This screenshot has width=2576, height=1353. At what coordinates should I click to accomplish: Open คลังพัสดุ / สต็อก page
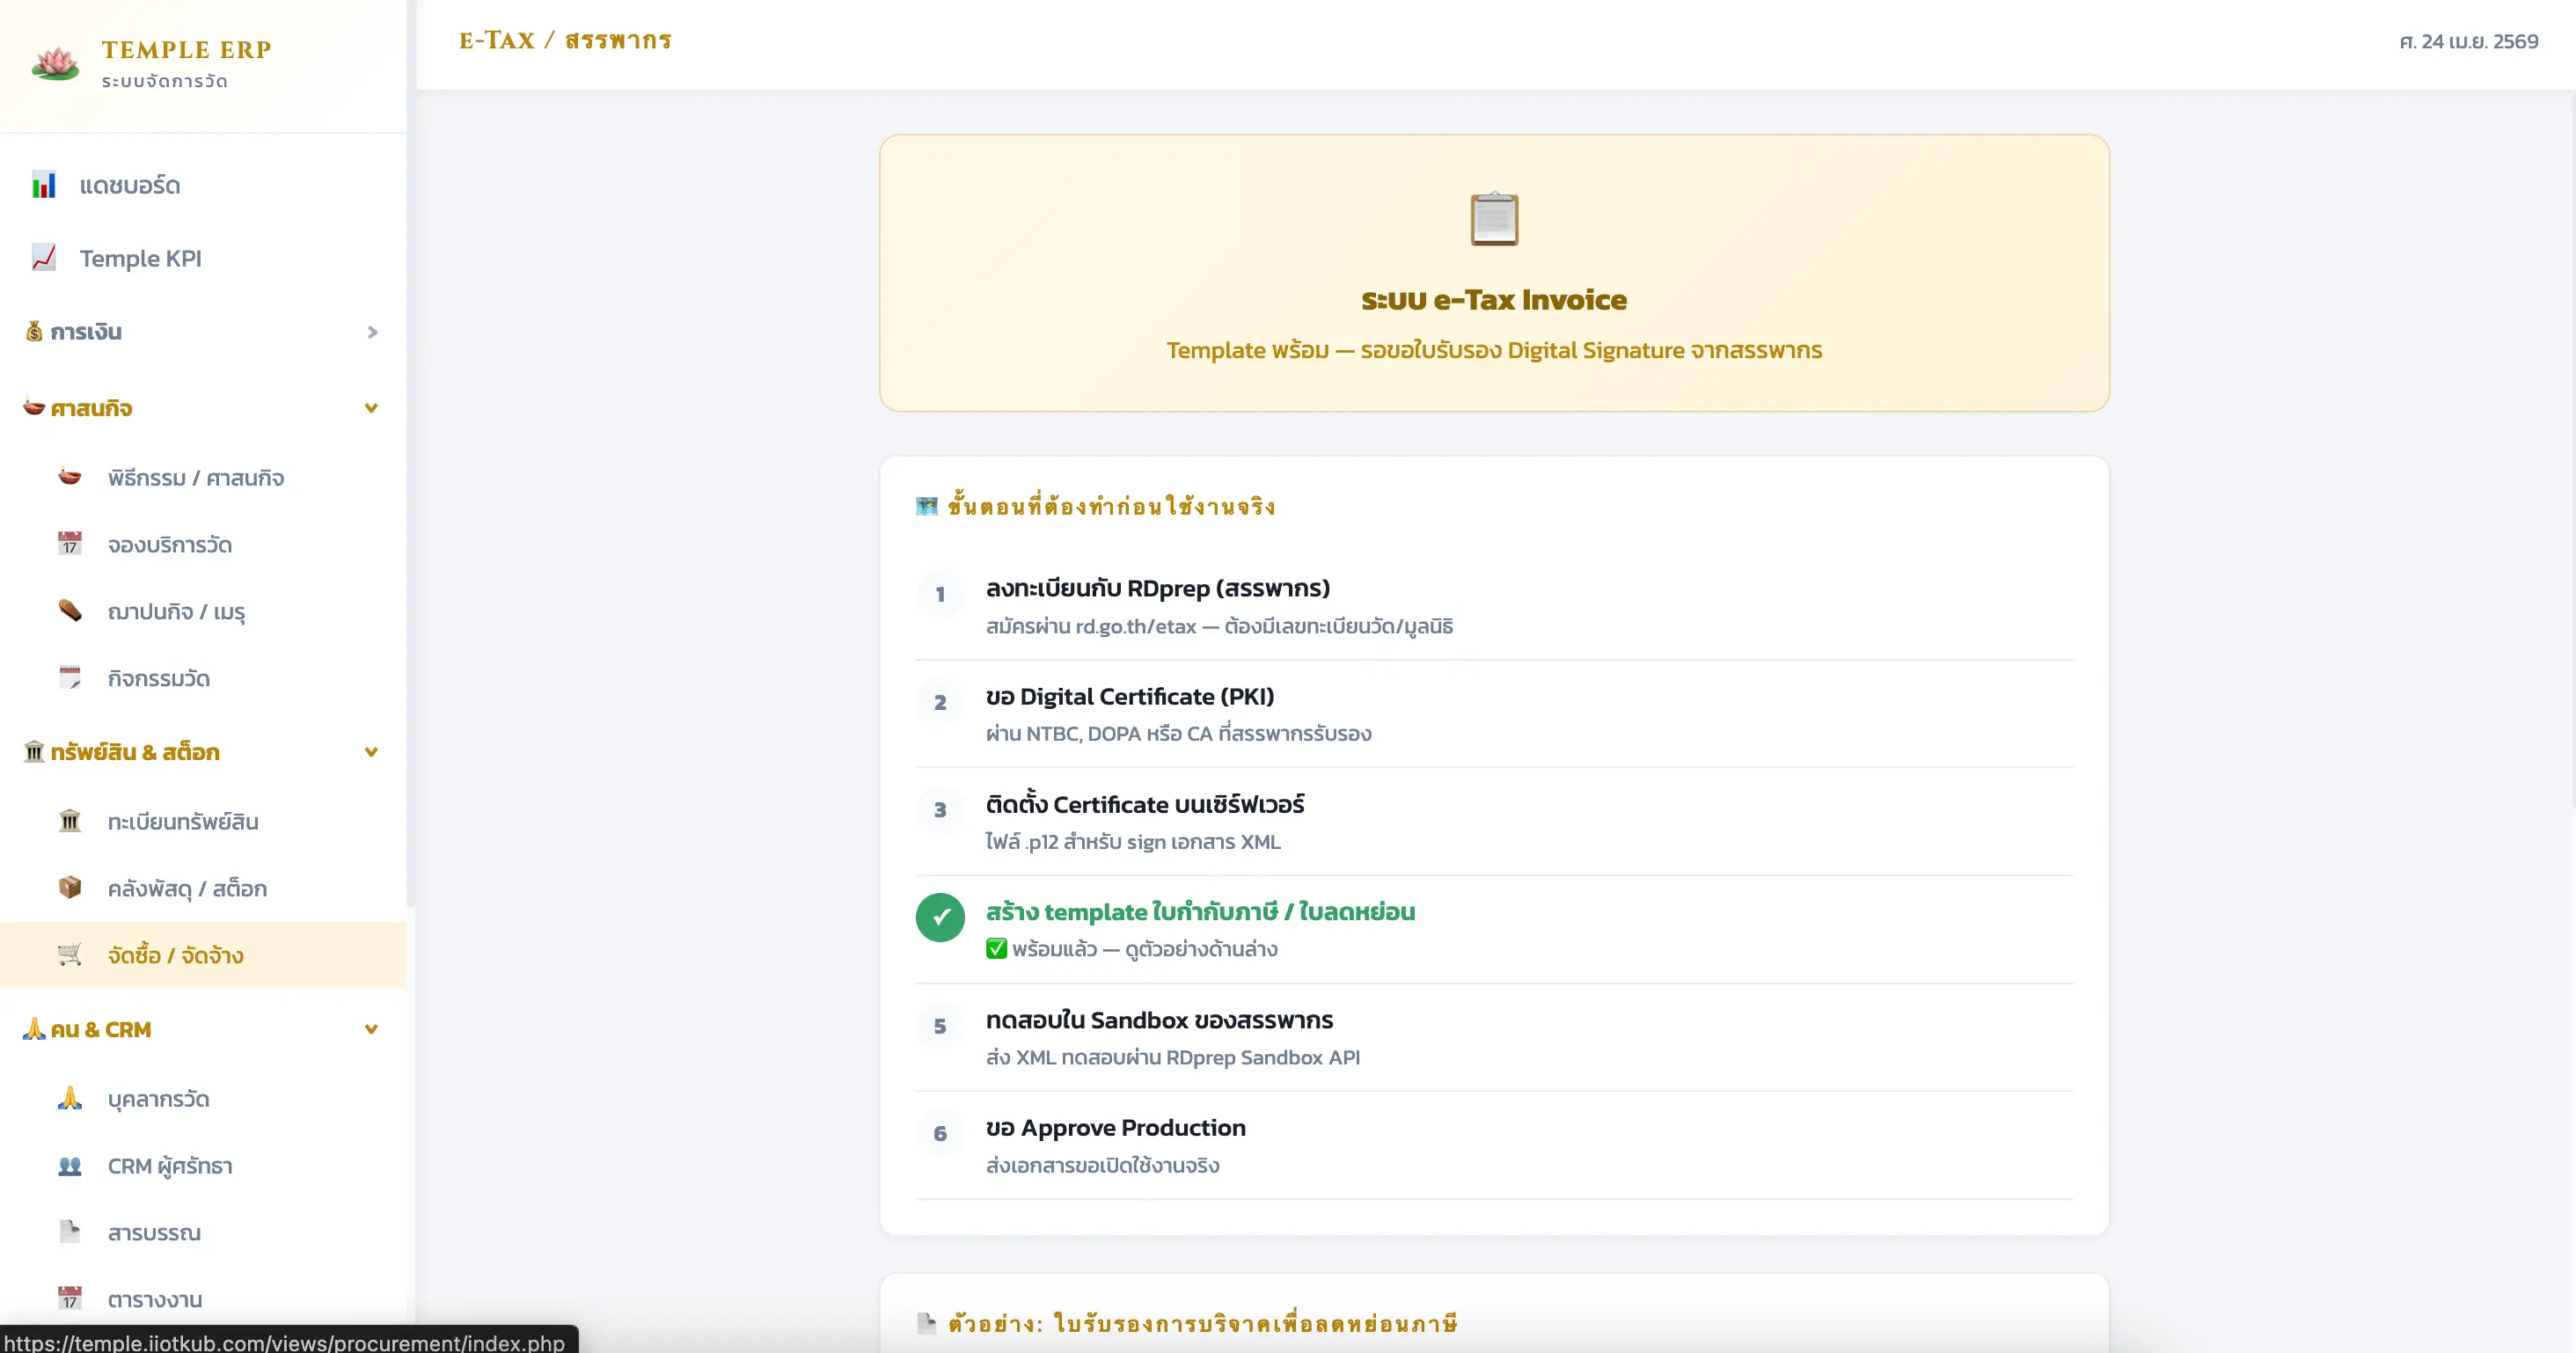(203, 888)
